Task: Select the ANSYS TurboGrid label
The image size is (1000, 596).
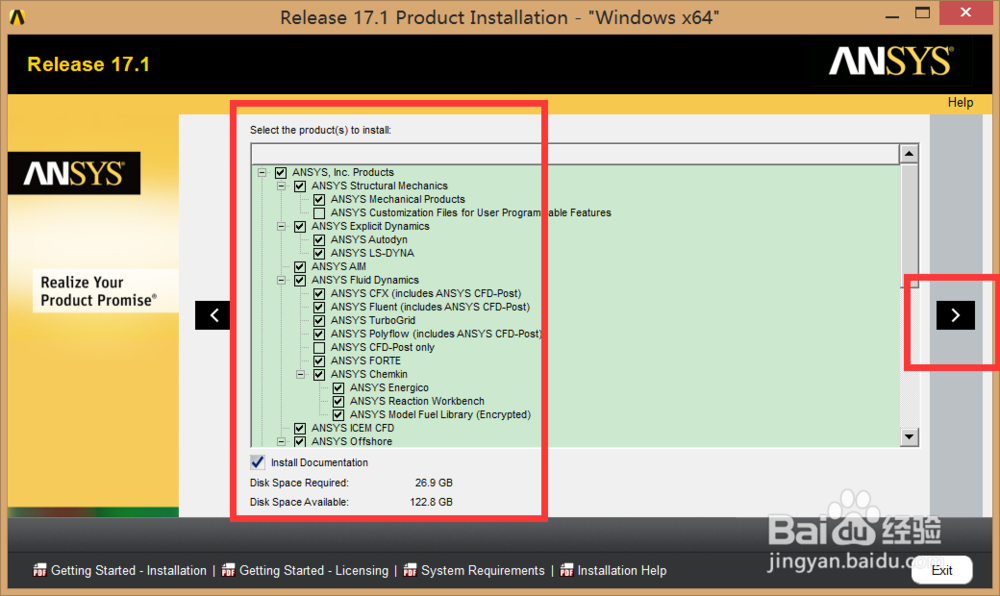Action: pos(373,321)
